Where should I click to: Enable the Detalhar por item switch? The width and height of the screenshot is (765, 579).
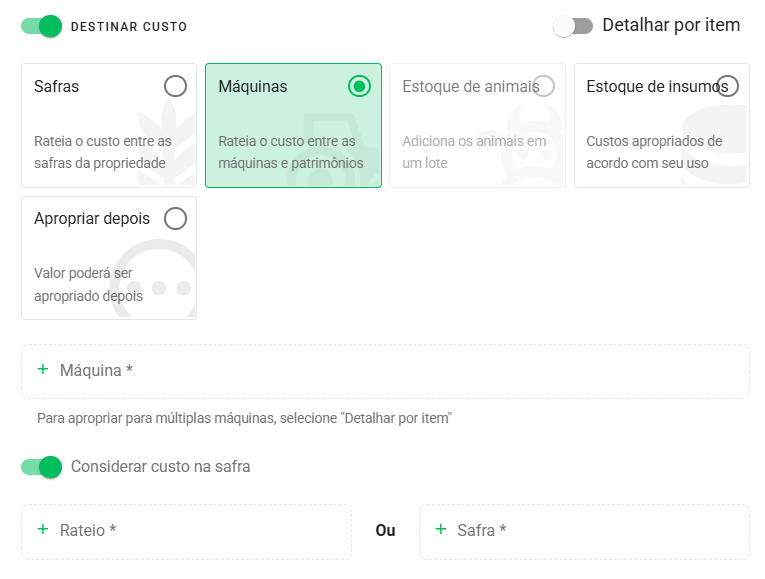click(573, 26)
